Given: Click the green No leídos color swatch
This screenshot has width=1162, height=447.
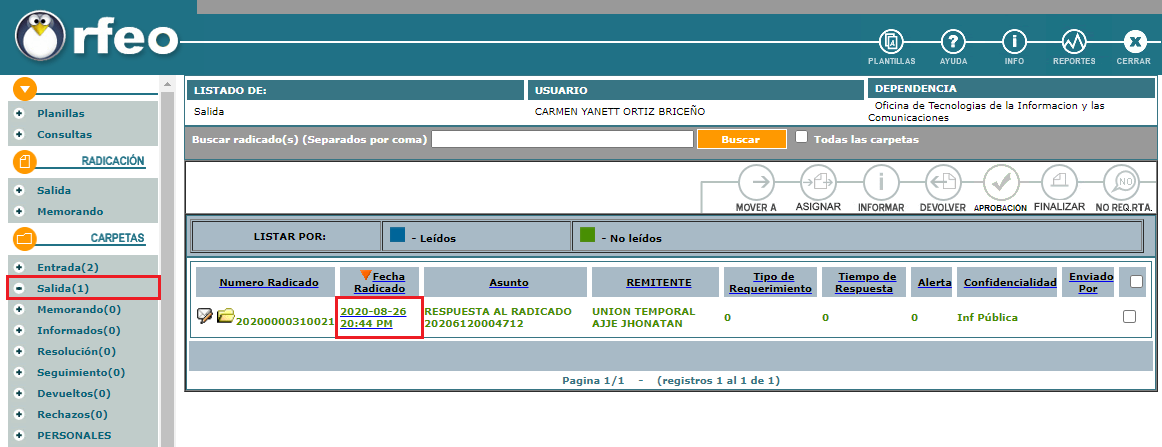Looking at the screenshot, I should tap(587, 235).
